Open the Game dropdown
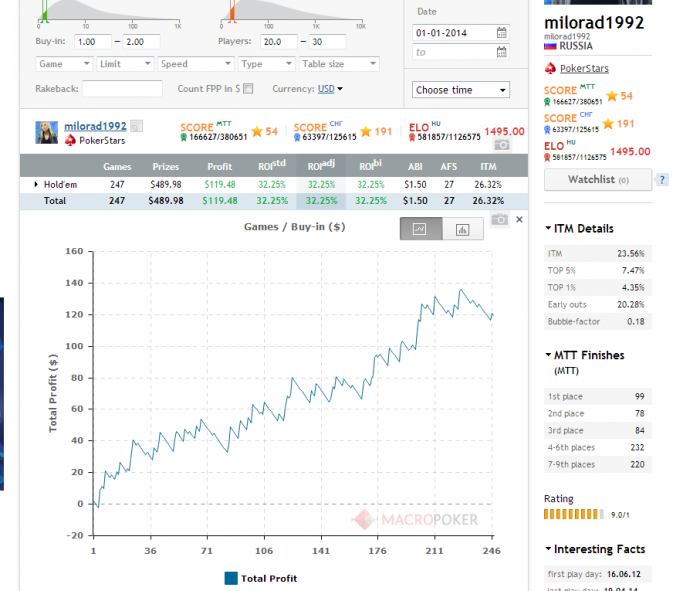 click(64, 64)
